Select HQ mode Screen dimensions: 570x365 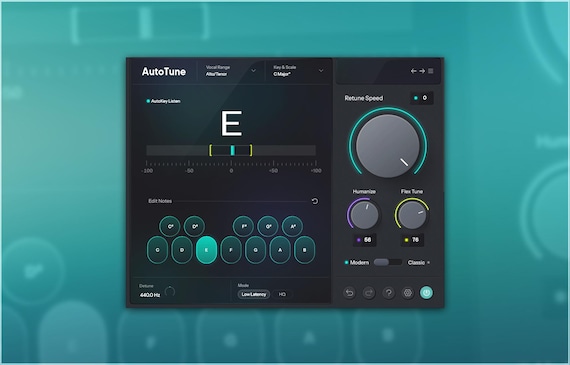tap(282, 294)
